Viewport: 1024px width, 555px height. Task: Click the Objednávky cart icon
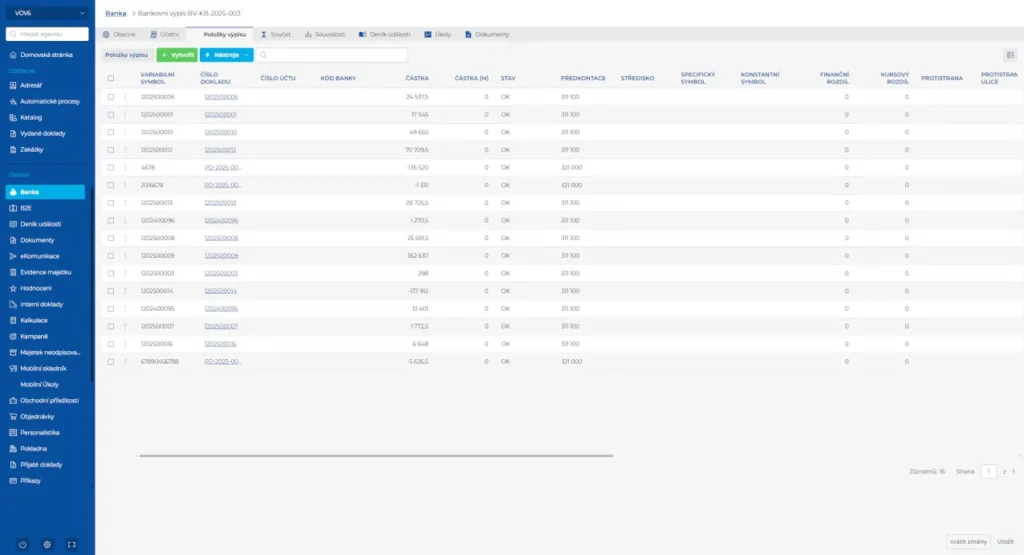click(12, 415)
